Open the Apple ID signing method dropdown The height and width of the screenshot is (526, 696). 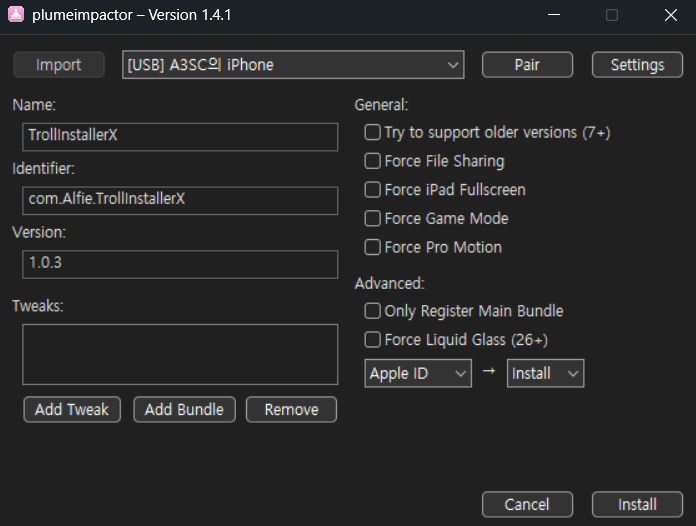pos(418,373)
